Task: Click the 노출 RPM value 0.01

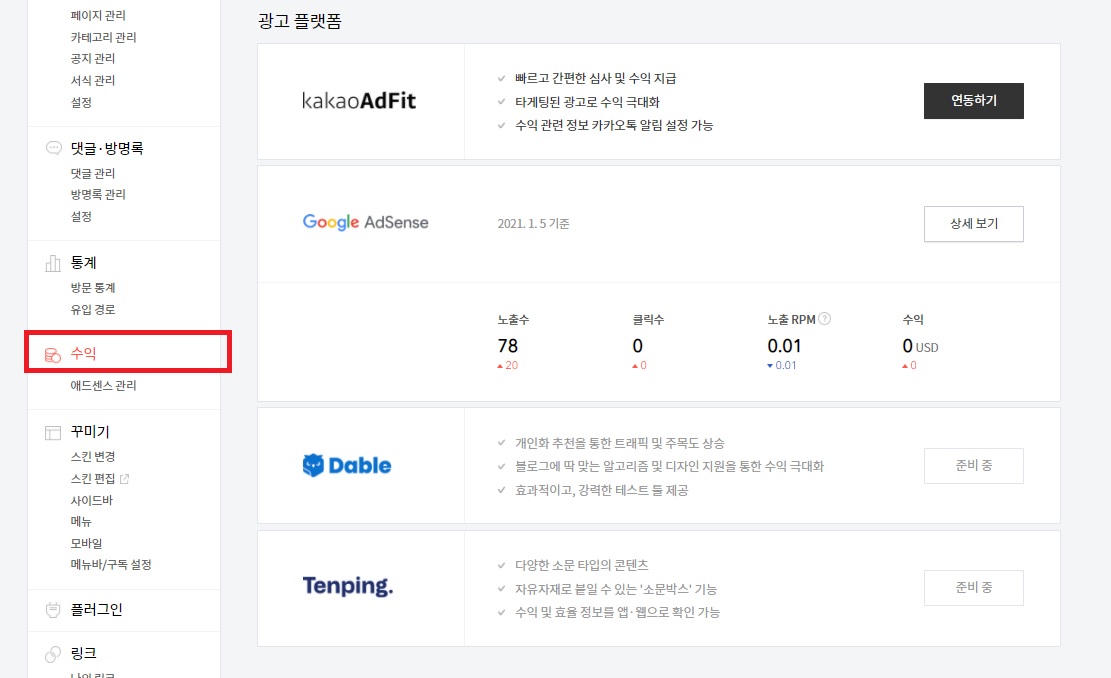Action: click(x=784, y=346)
